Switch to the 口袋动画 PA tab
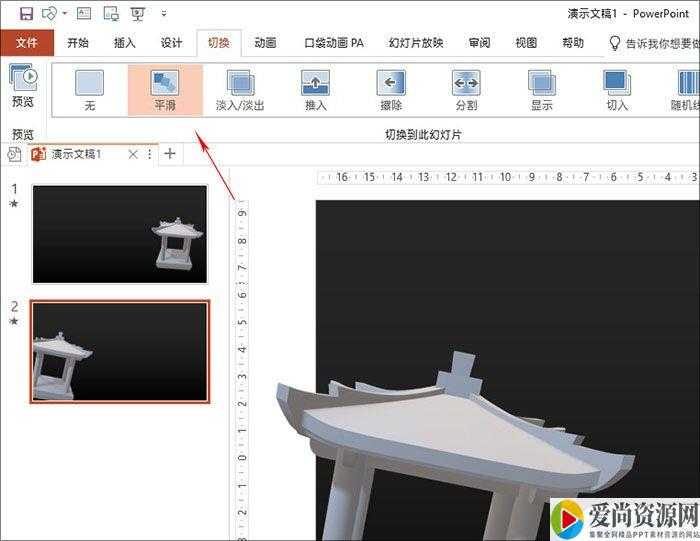The width and height of the screenshot is (700, 541). pyautogui.click(x=334, y=43)
